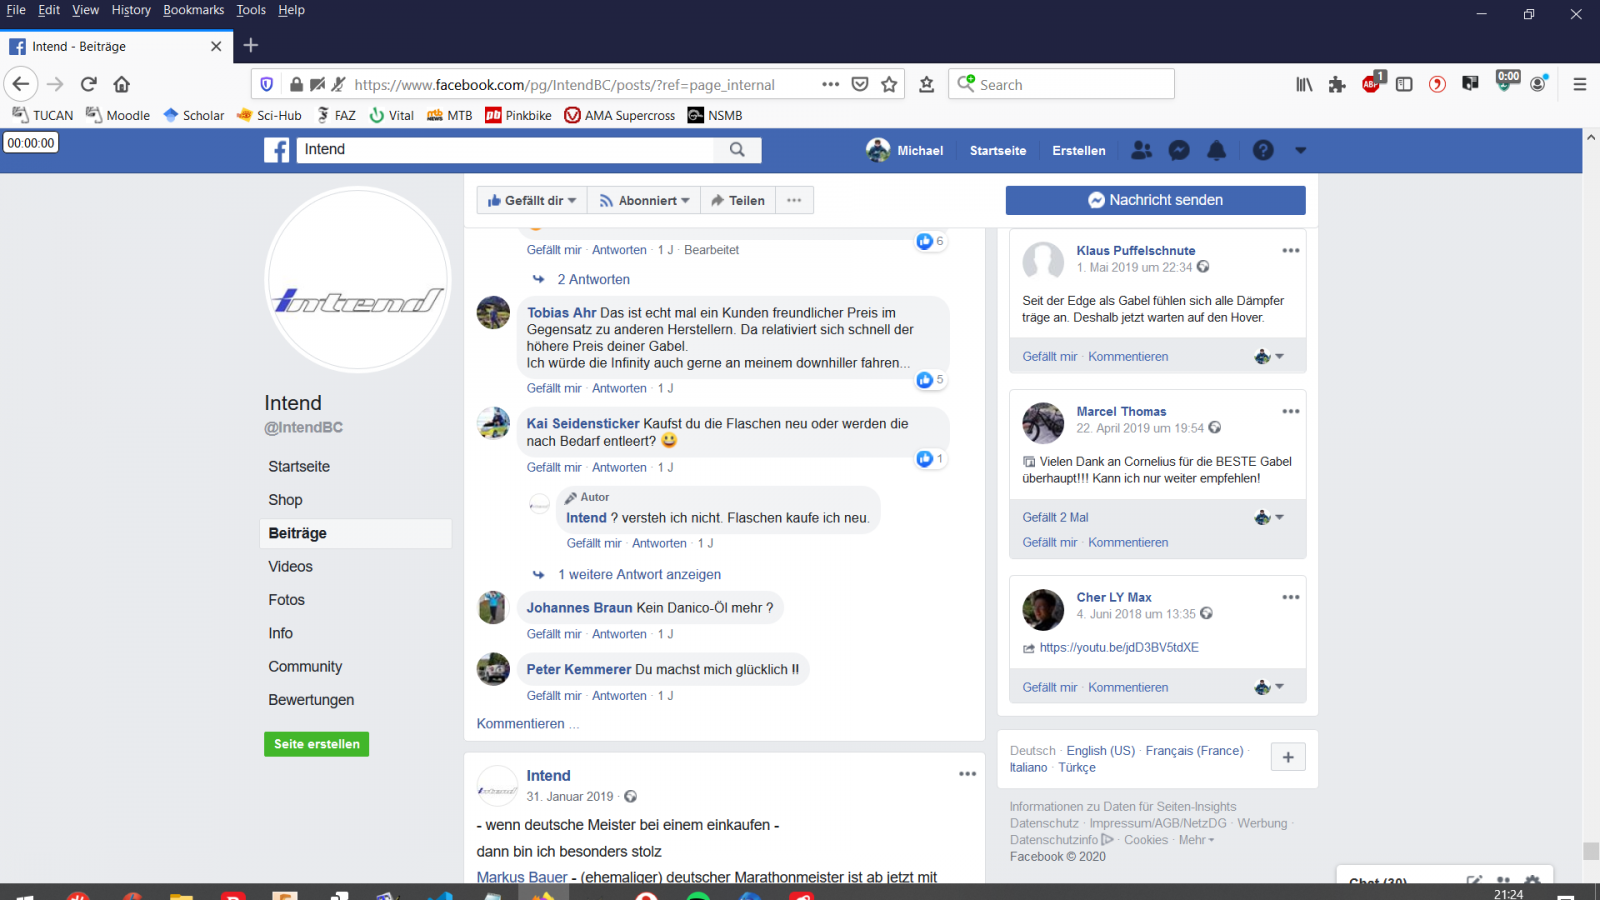Show '1 weitere Antwort anzeigen'
This screenshot has width=1600, height=900.
click(639, 575)
